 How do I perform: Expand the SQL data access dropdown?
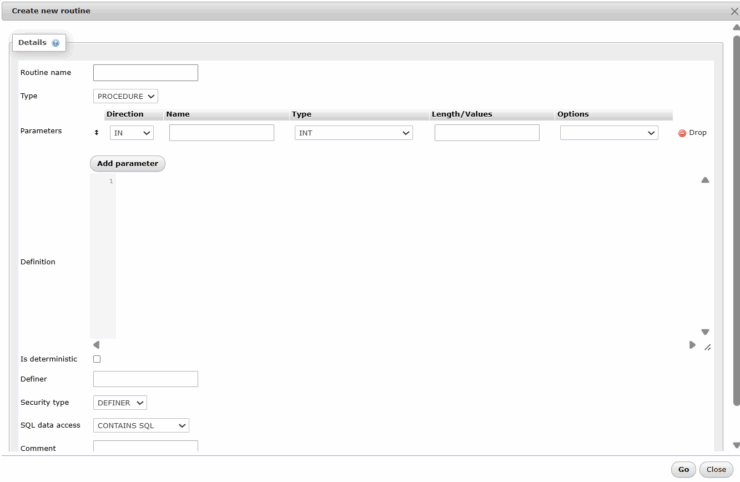141,425
